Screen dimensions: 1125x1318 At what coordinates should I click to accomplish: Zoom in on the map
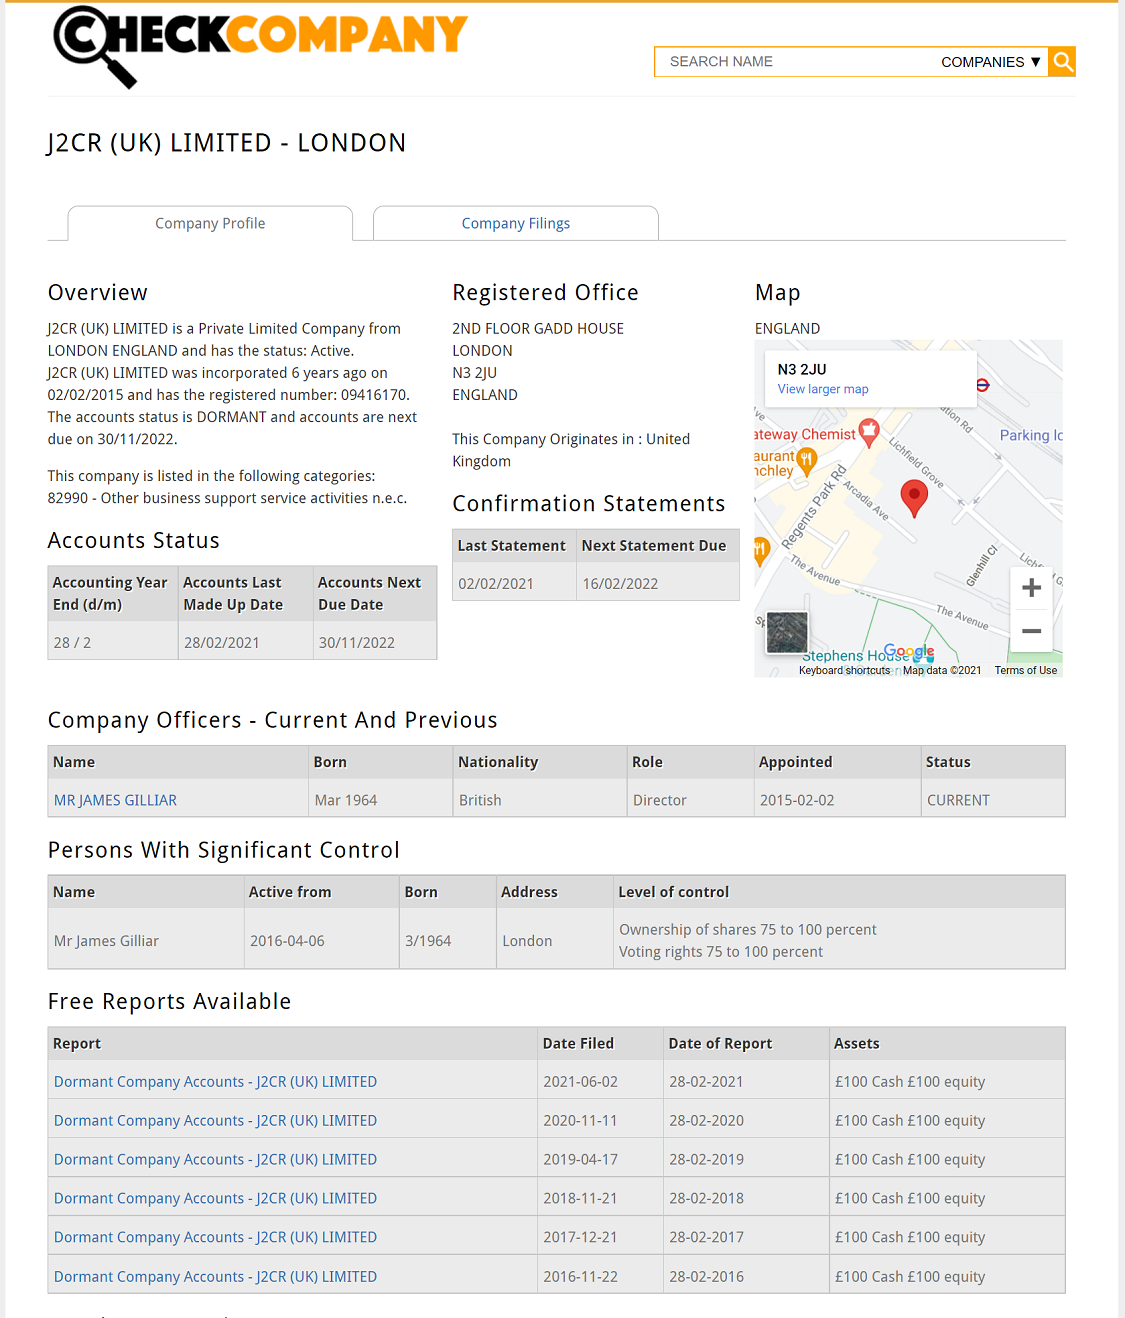click(x=1032, y=588)
